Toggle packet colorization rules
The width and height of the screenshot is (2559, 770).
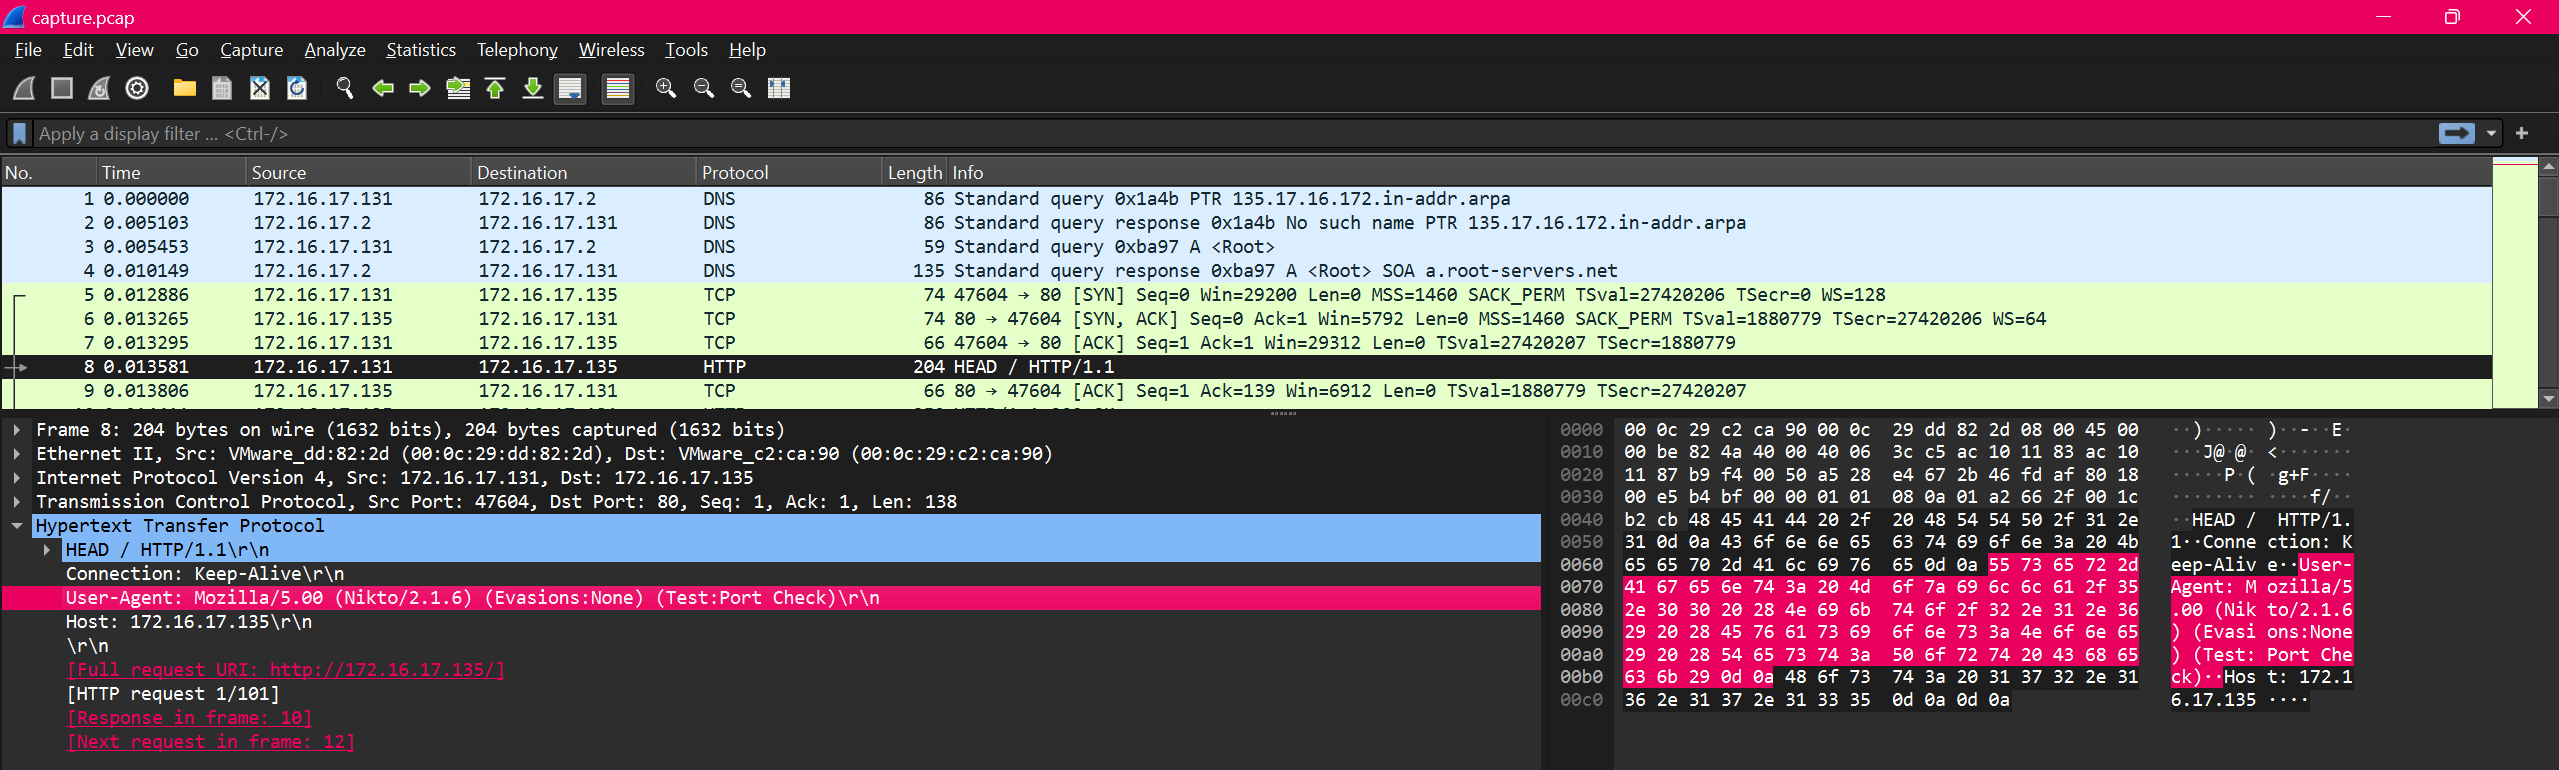coord(618,88)
